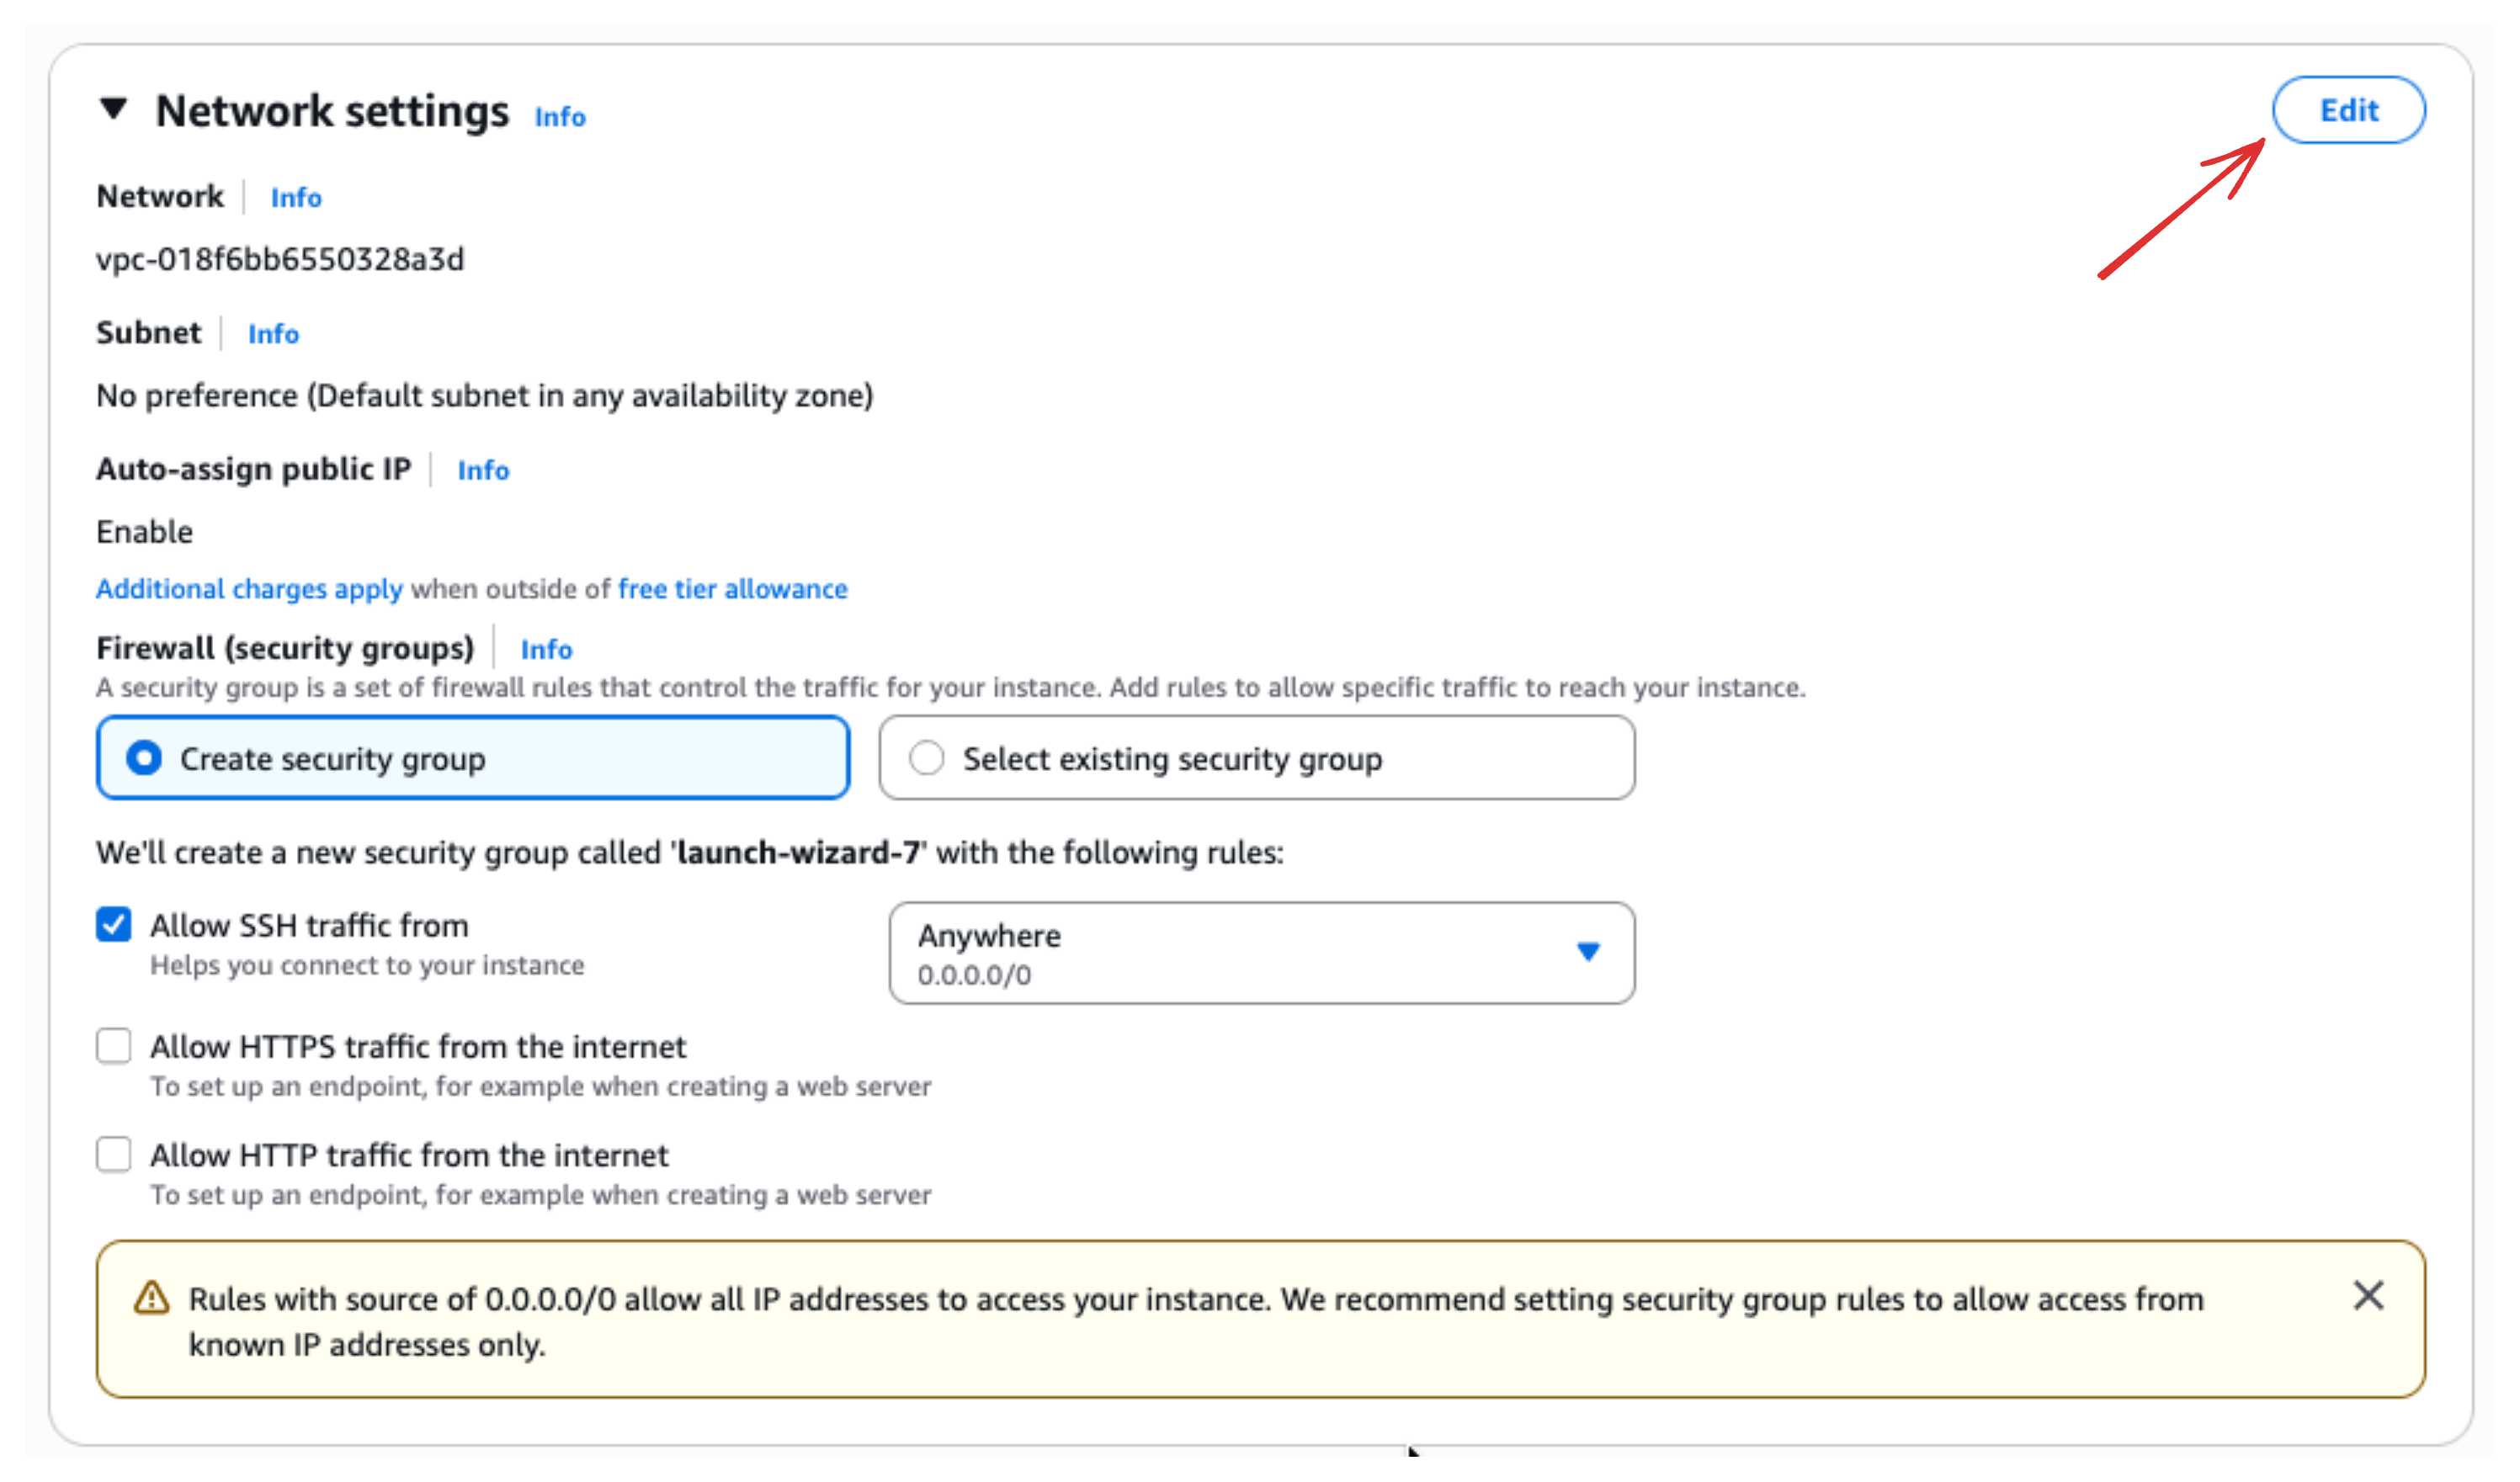Open Info link next to Network label

pyautogui.click(x=296, y=198)
